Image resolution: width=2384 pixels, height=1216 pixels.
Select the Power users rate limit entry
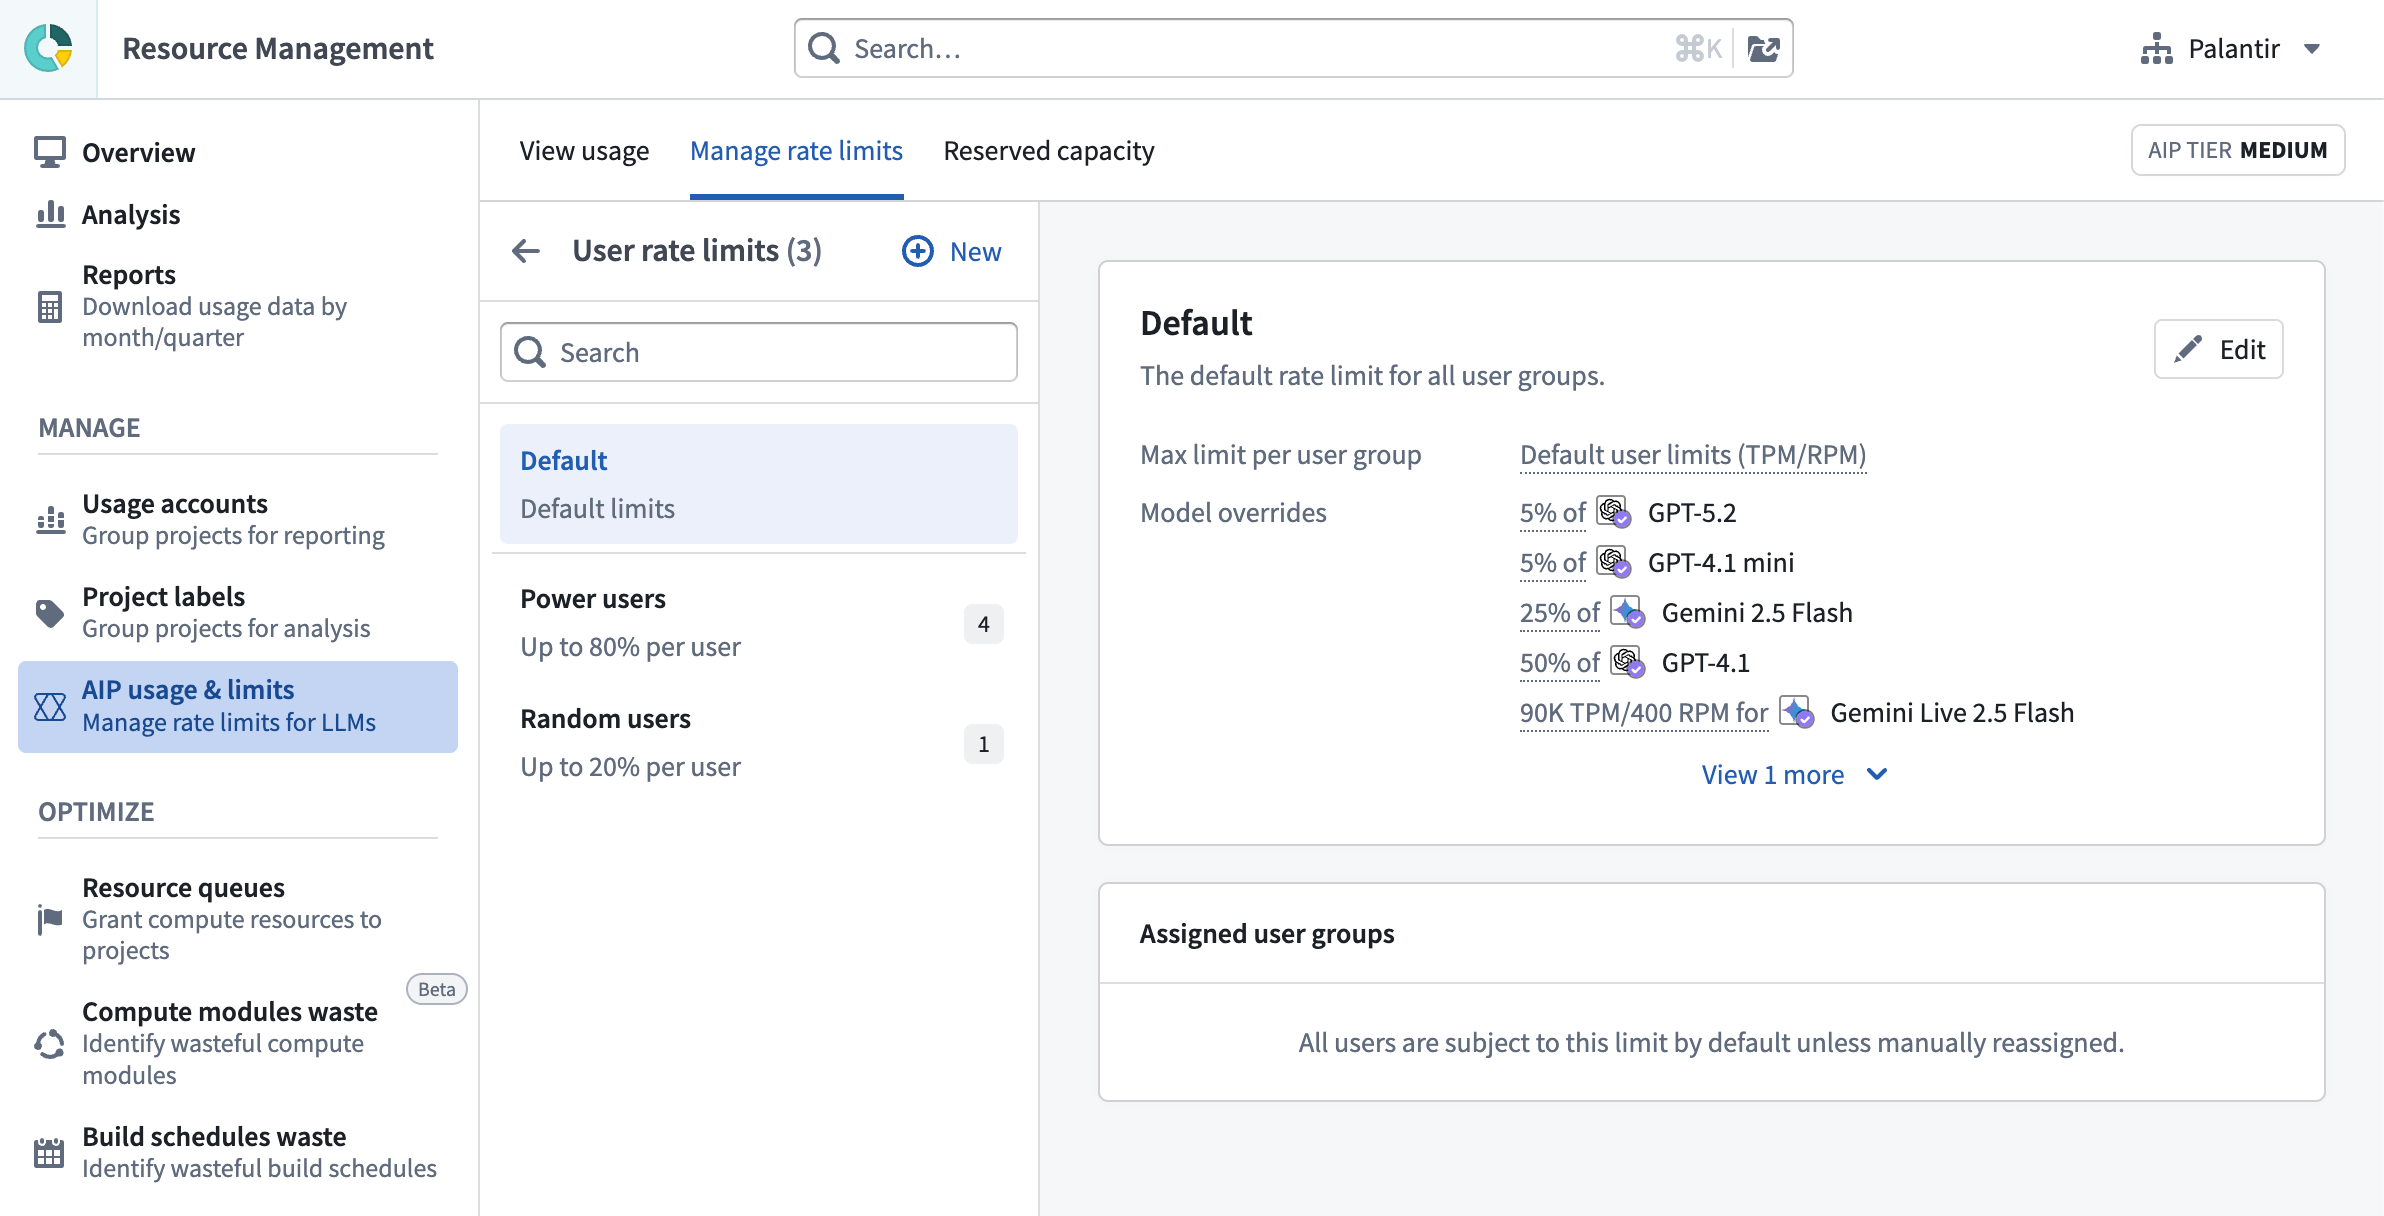pos(759,623)
